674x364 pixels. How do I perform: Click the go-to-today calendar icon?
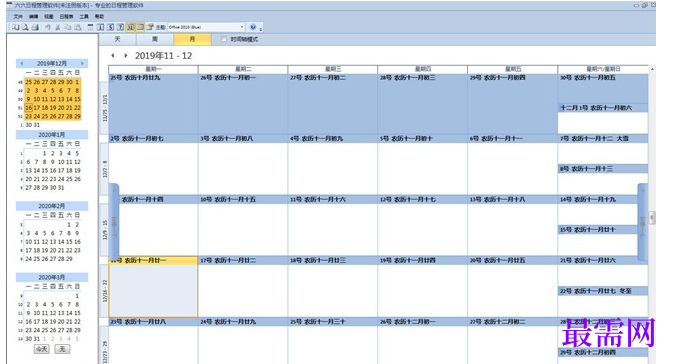90,27
